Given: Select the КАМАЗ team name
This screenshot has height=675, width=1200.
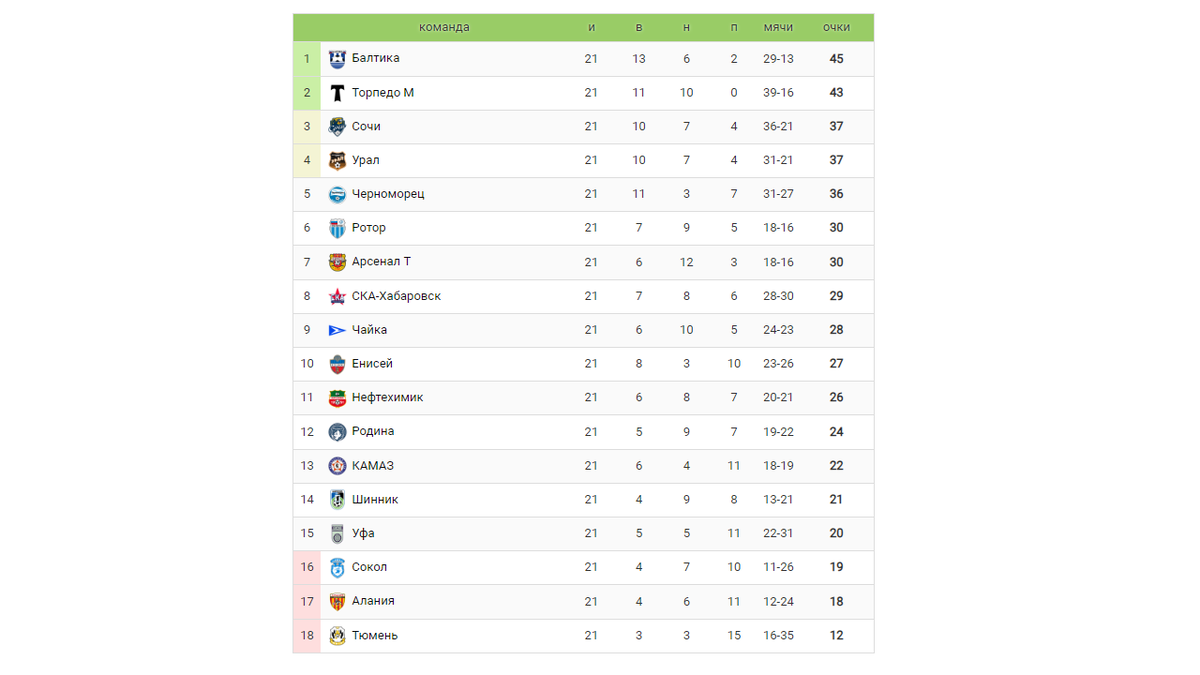Looking at the screenshot, I should point(373,466).
